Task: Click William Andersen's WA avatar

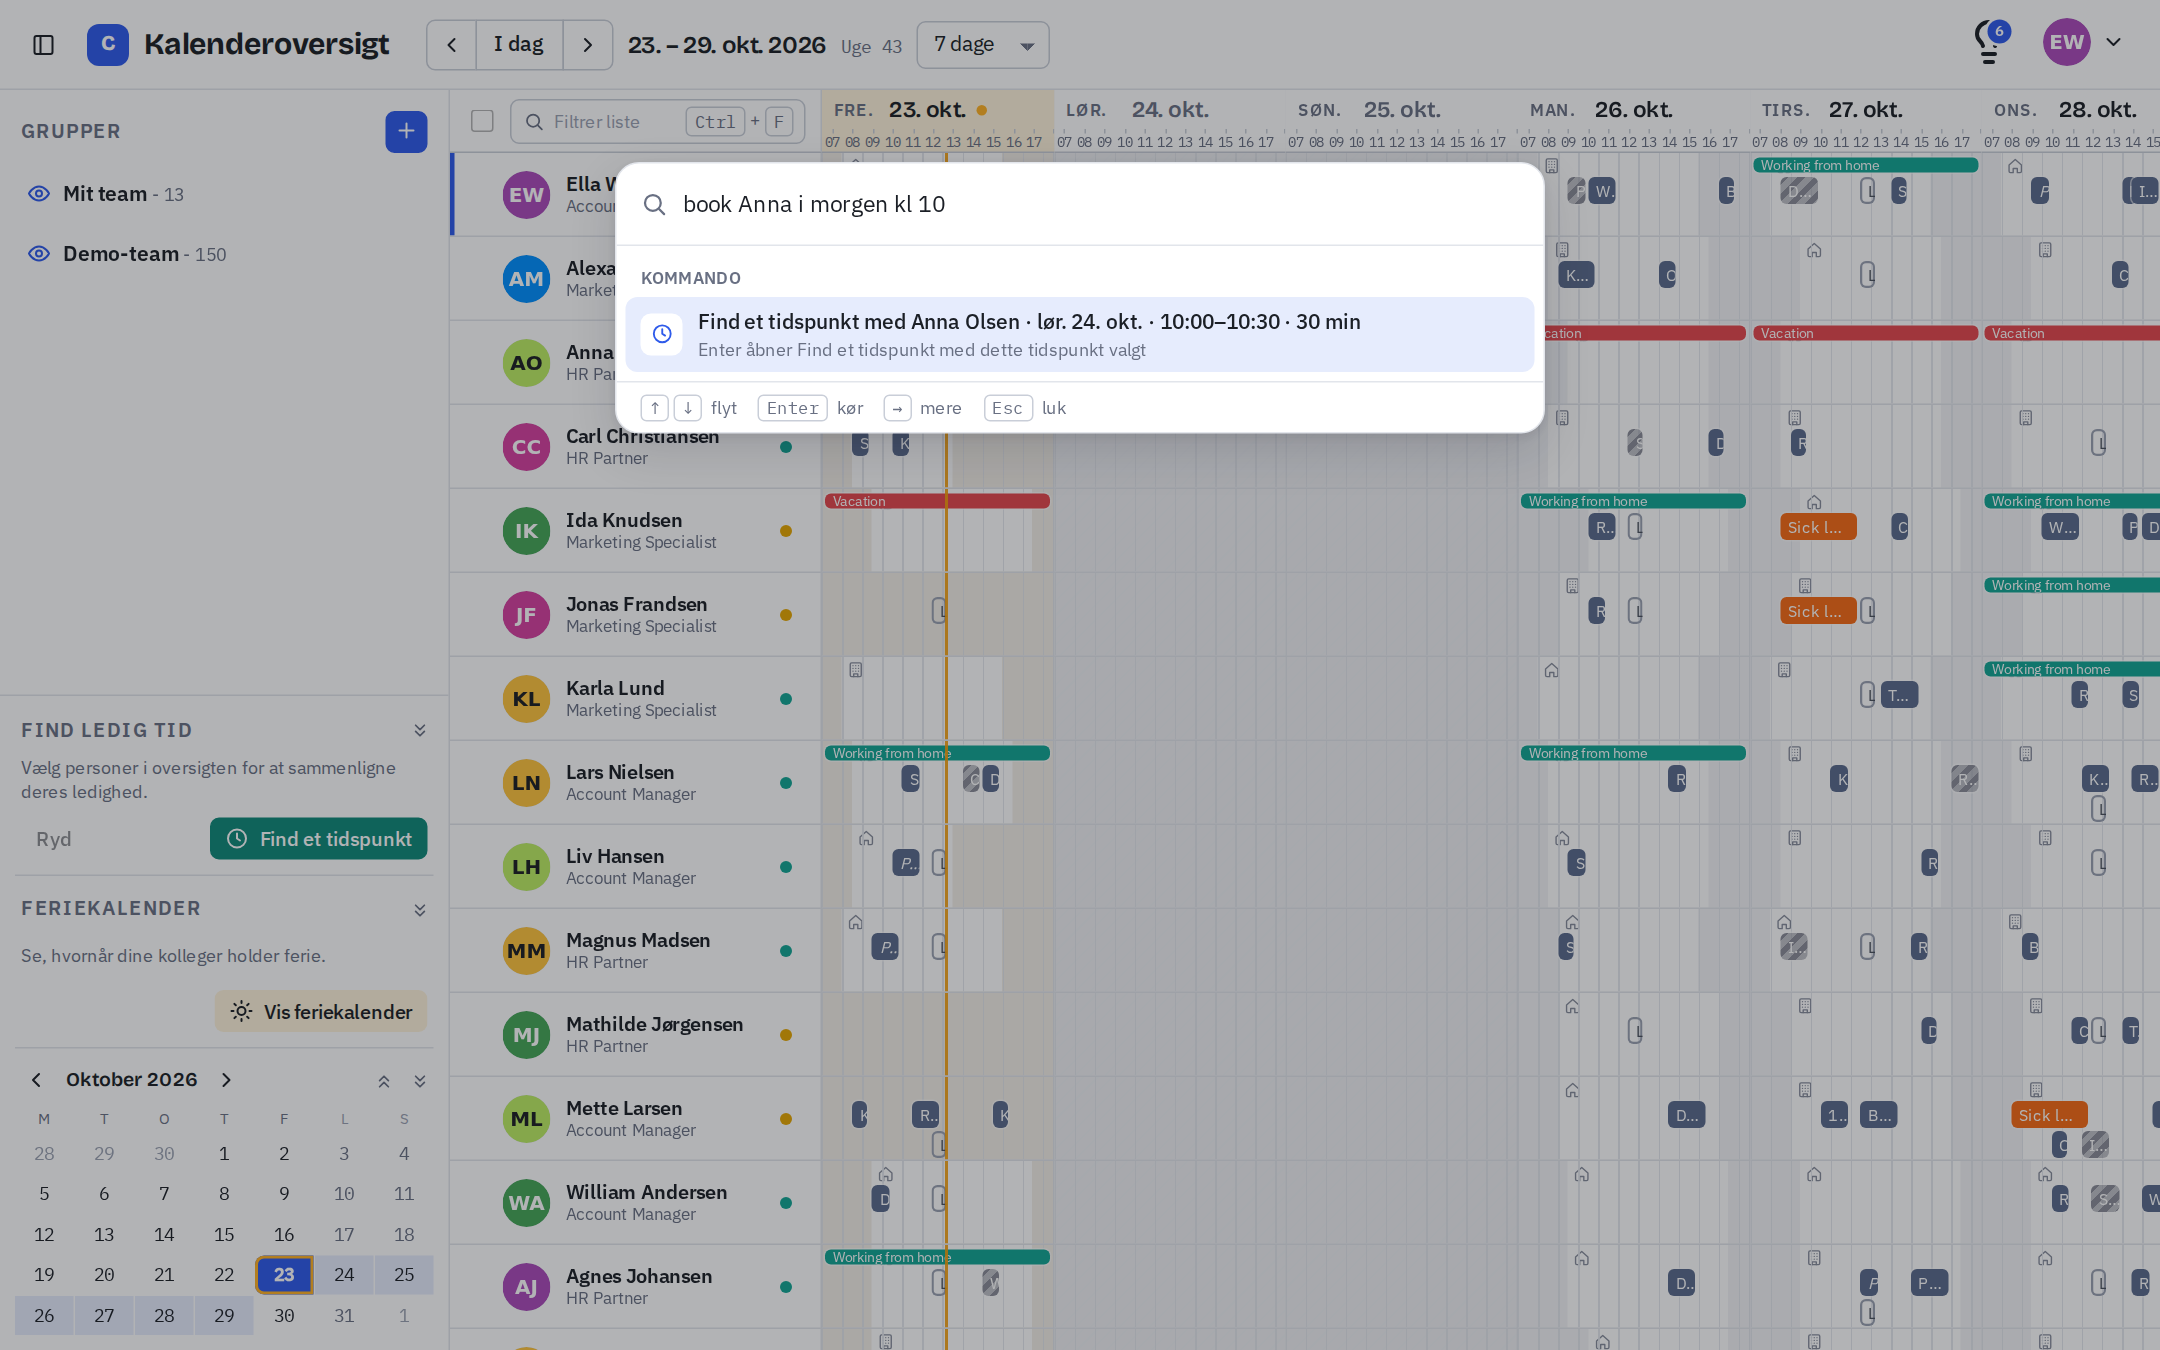Action: [526, 1203]
